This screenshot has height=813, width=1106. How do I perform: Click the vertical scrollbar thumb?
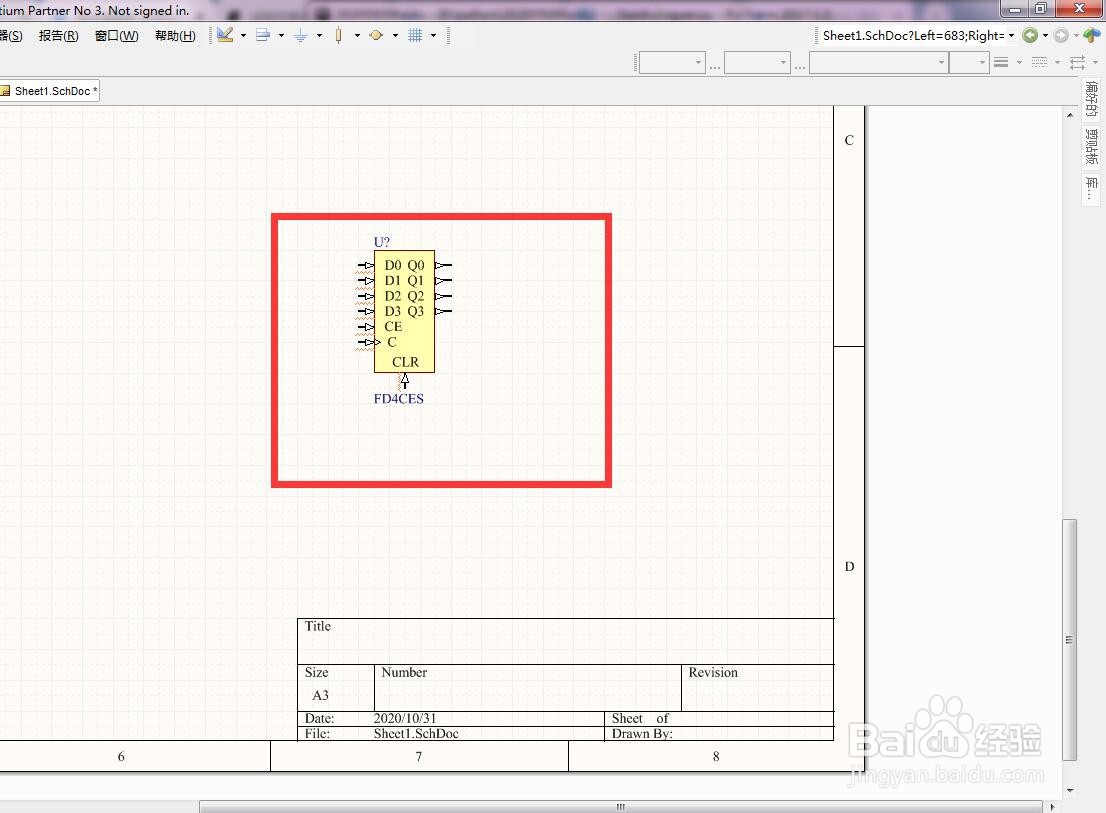coord(1070,640)
